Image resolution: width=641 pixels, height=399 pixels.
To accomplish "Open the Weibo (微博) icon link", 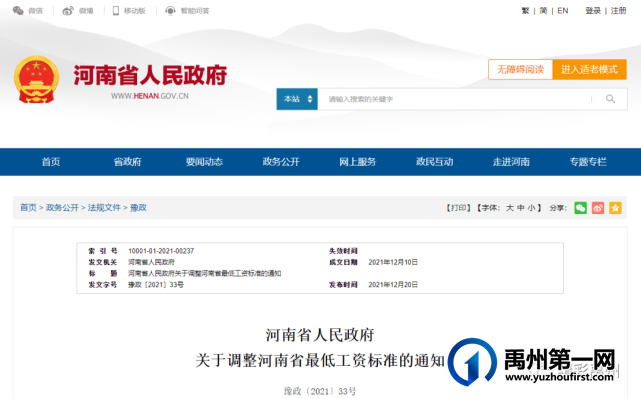I will 68,11.
